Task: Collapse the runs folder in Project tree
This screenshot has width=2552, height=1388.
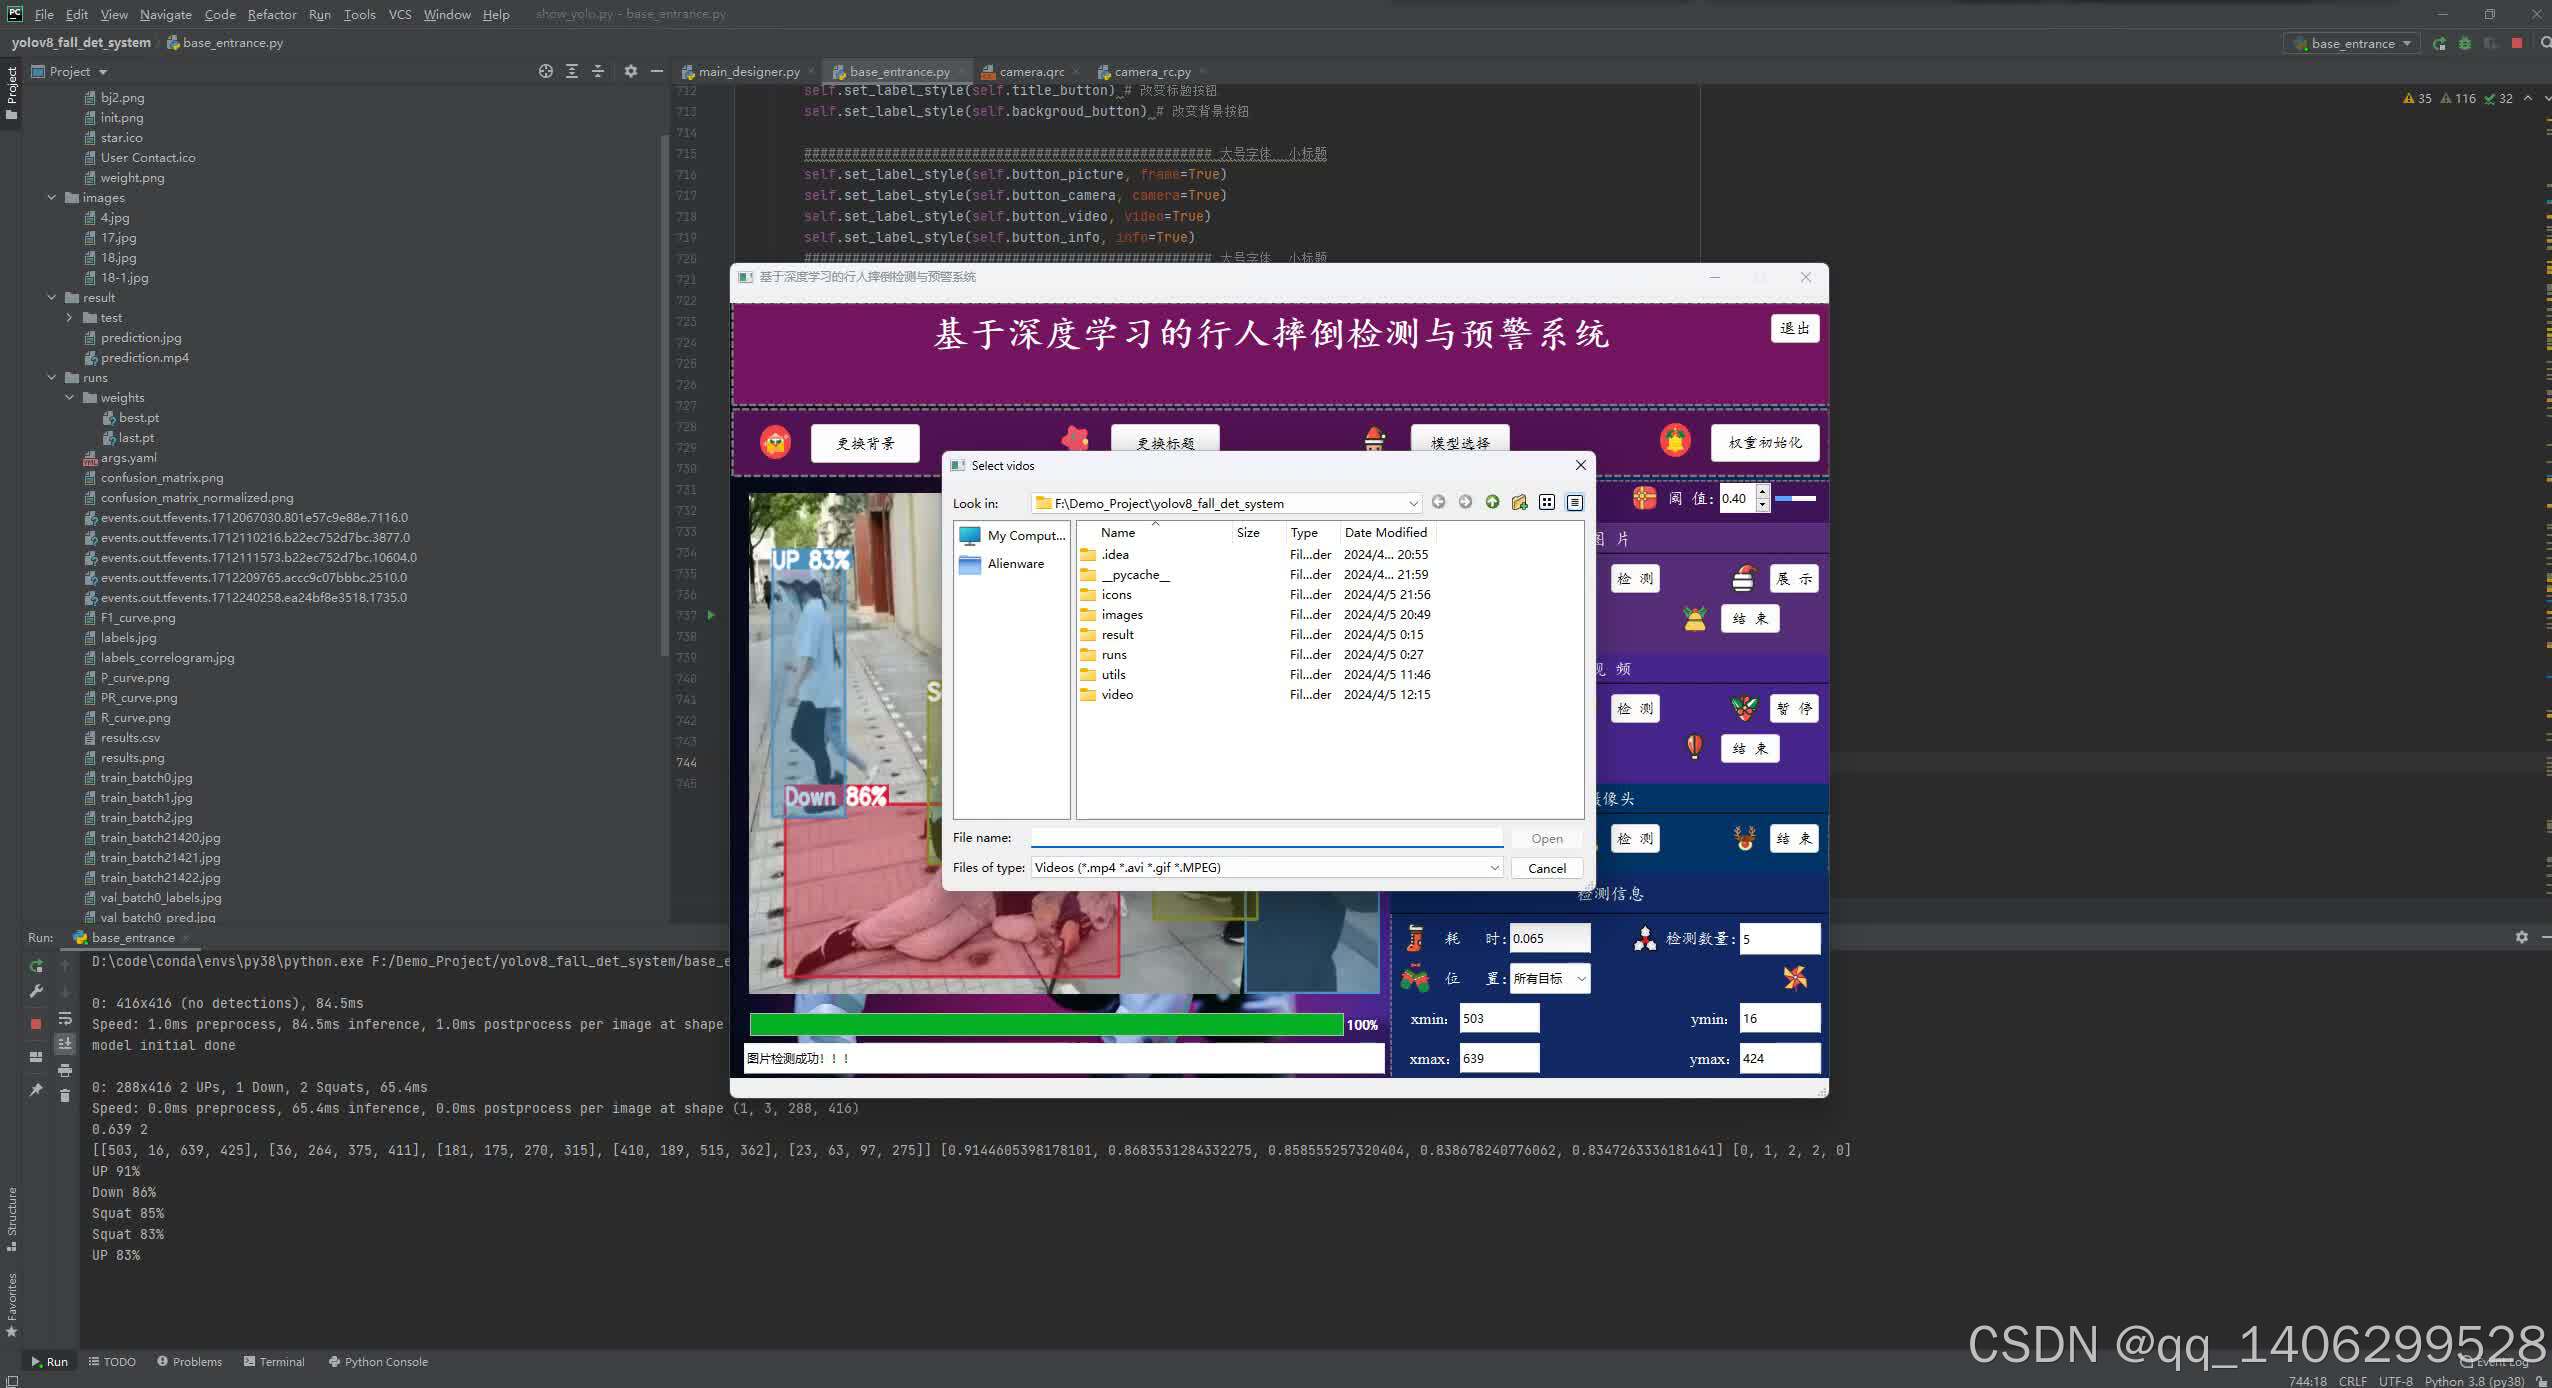Action: [52, 378]
